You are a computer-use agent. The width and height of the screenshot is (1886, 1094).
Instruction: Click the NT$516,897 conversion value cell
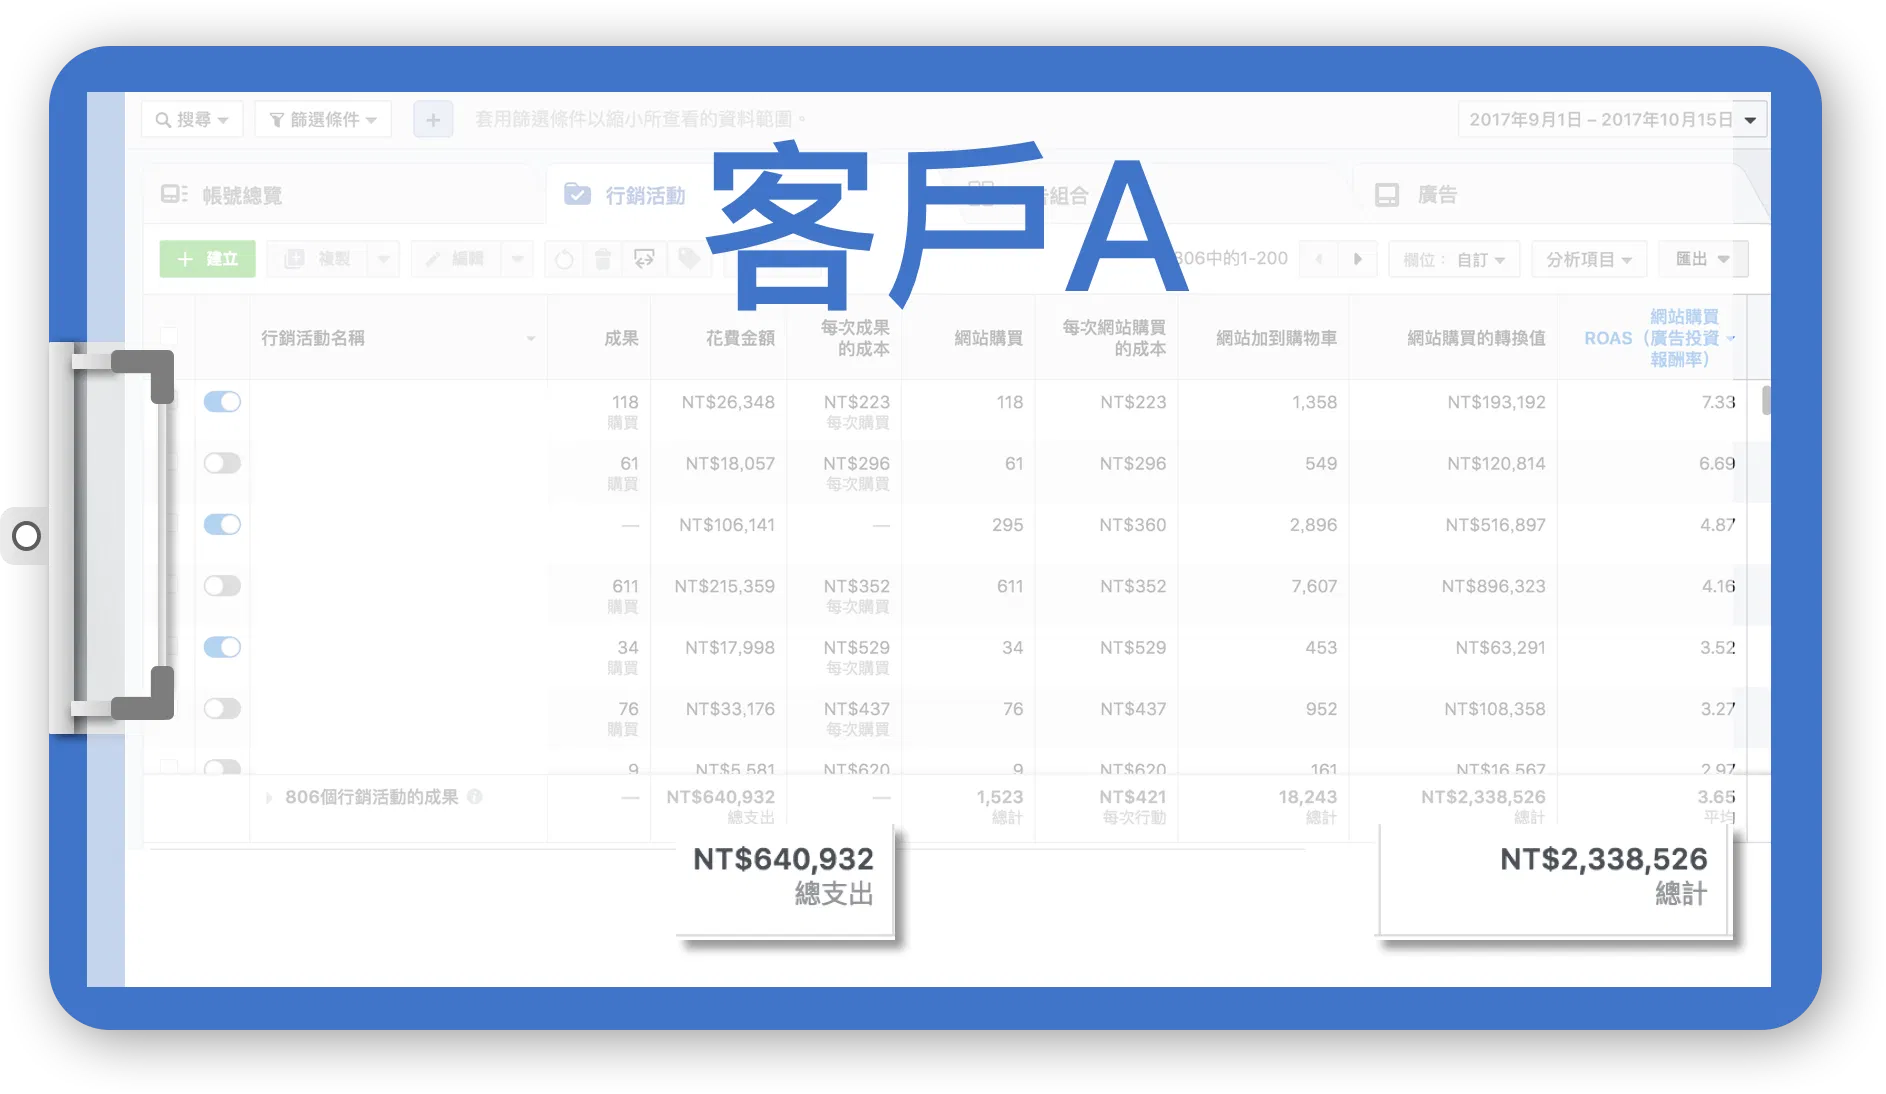pyautogui.click(x=1495, y=525)
